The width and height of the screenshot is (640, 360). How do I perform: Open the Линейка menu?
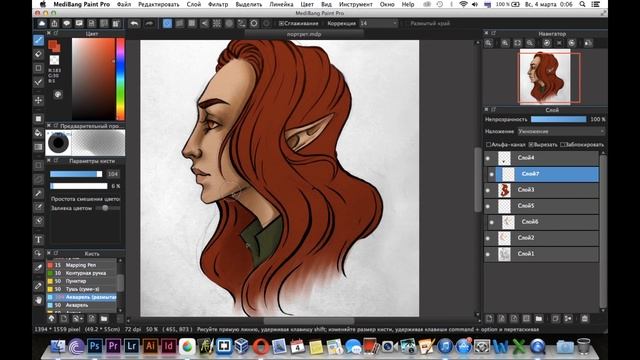click(281, 4)
